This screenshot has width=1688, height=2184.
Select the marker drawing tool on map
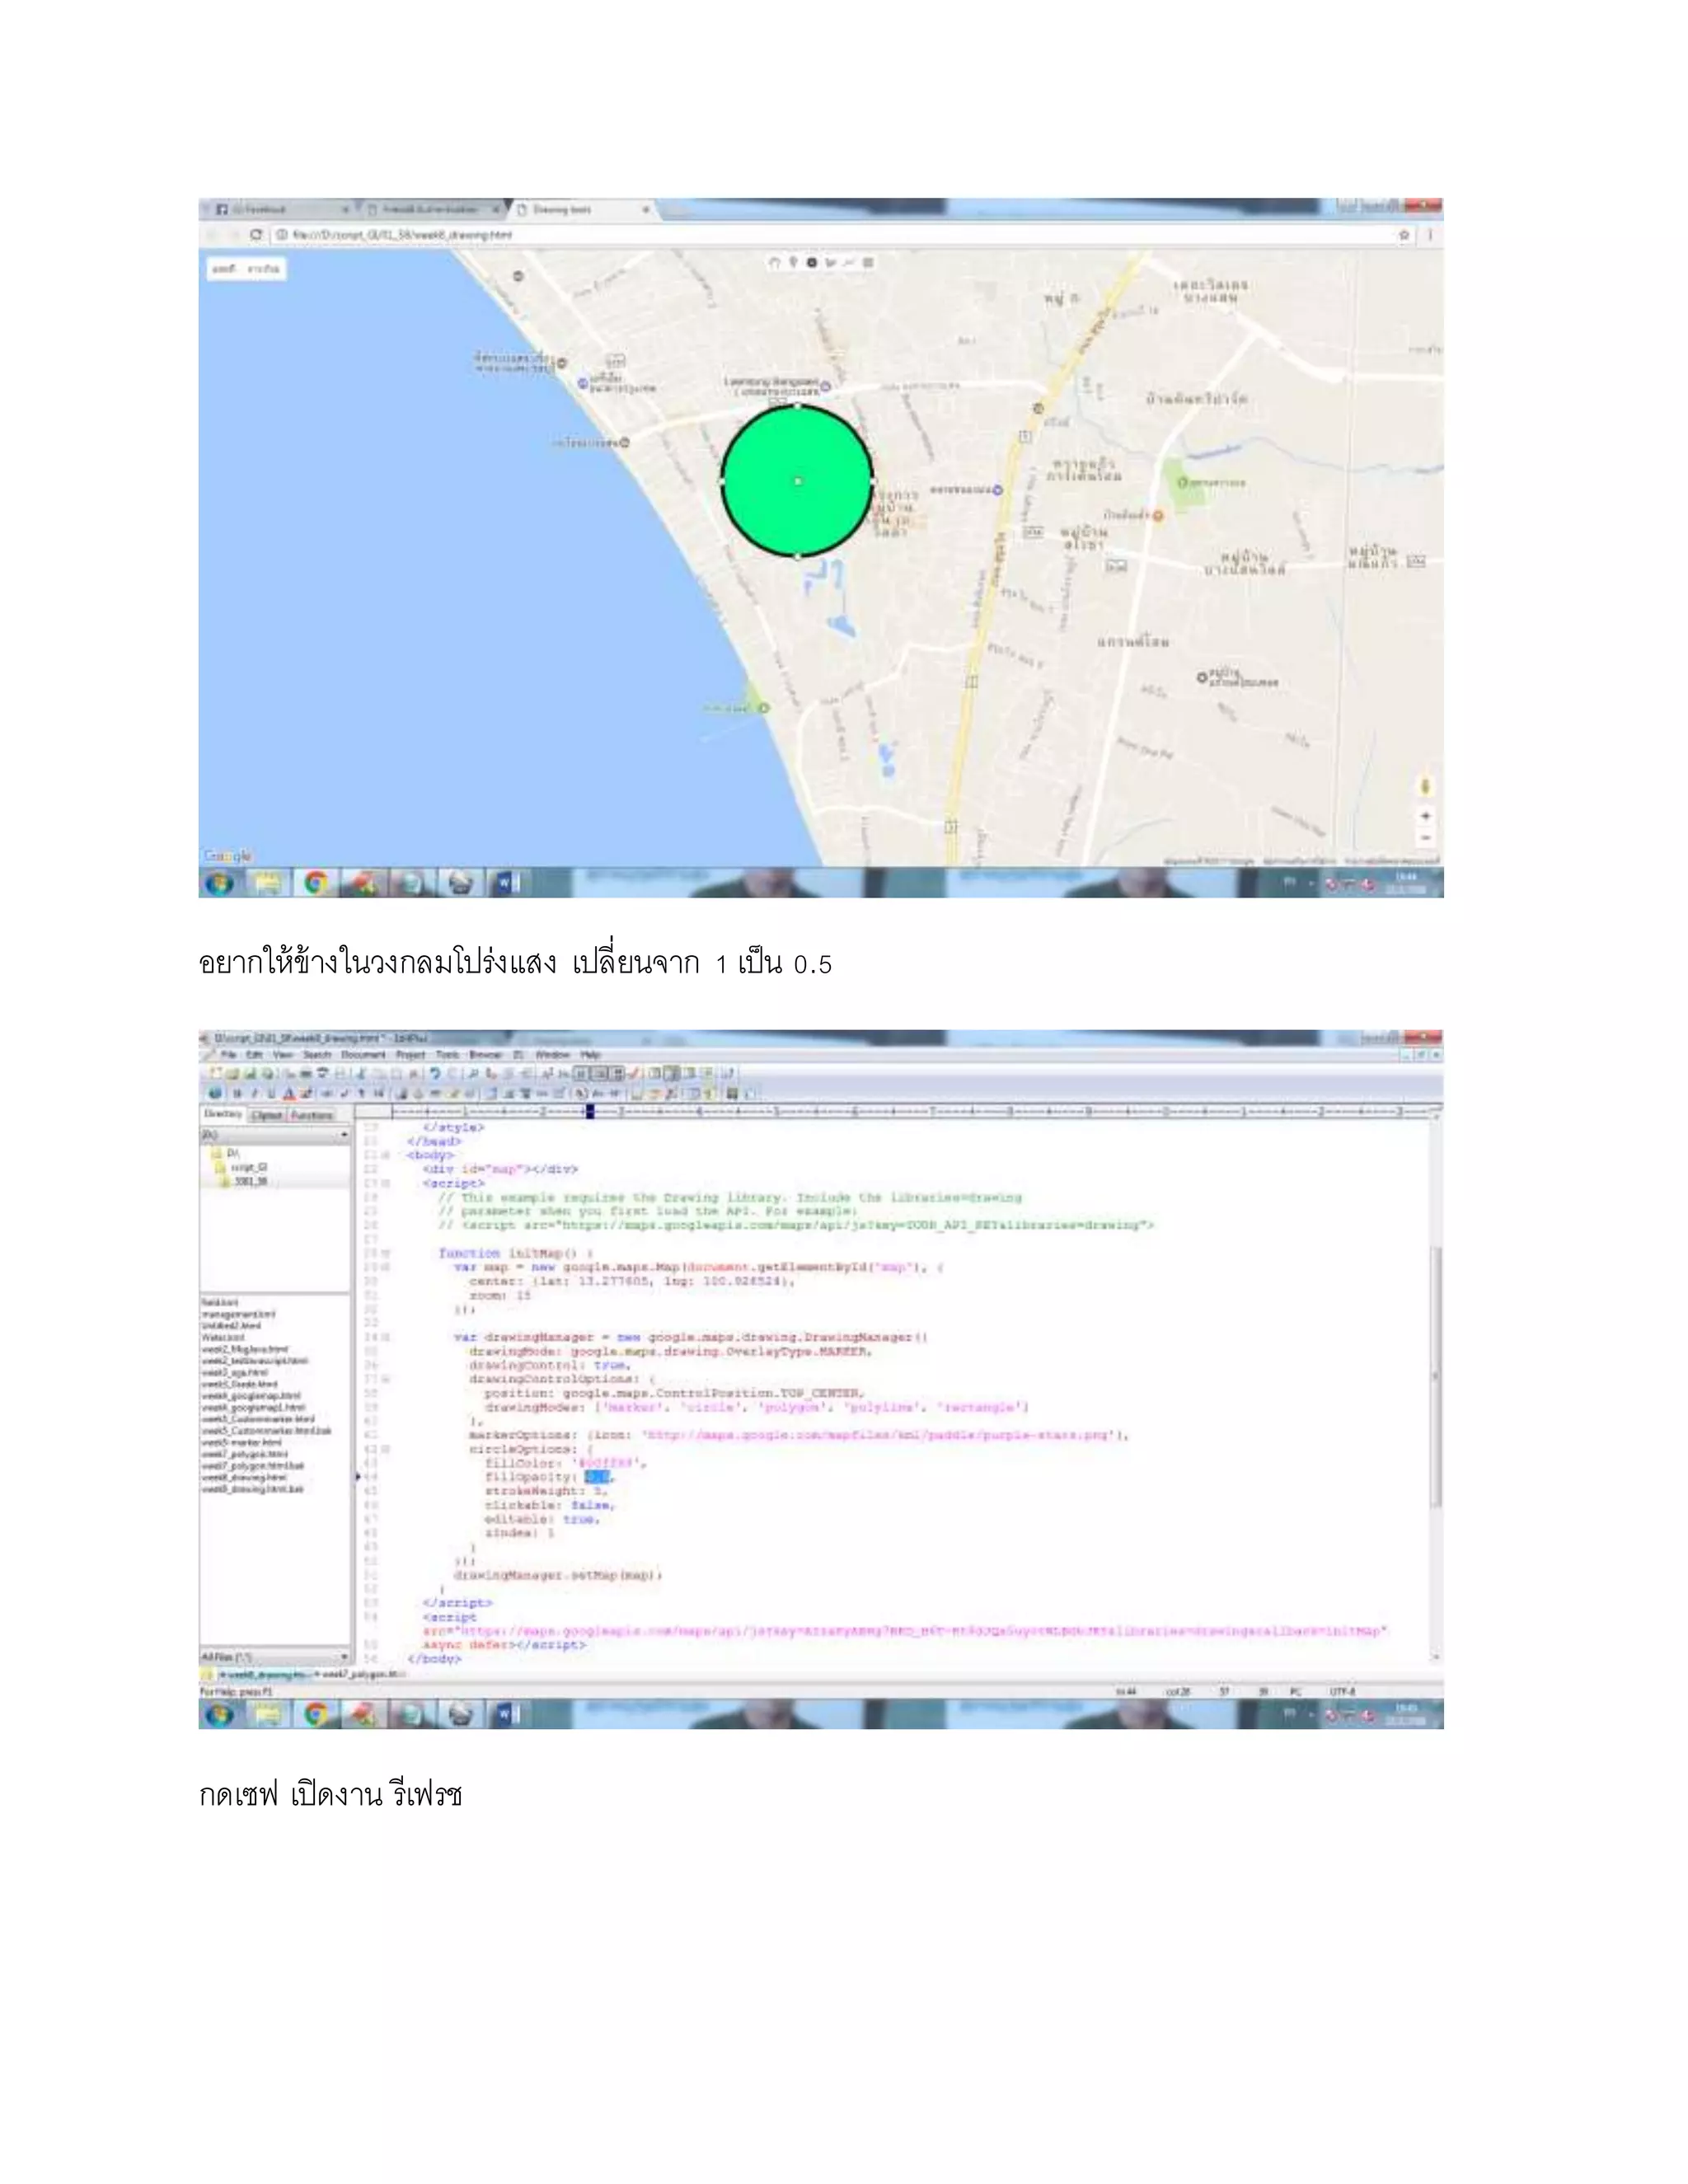pyautogui.click(x=793, y=263)
